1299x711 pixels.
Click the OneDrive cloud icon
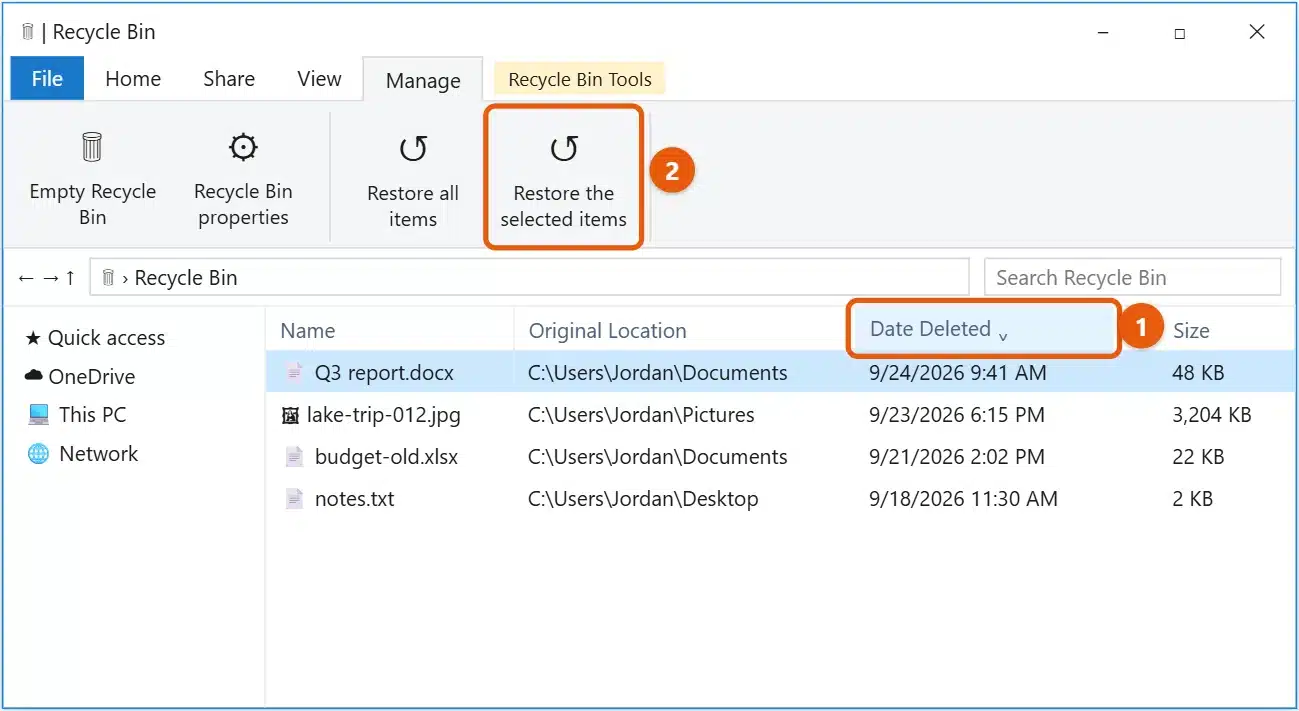34,376
